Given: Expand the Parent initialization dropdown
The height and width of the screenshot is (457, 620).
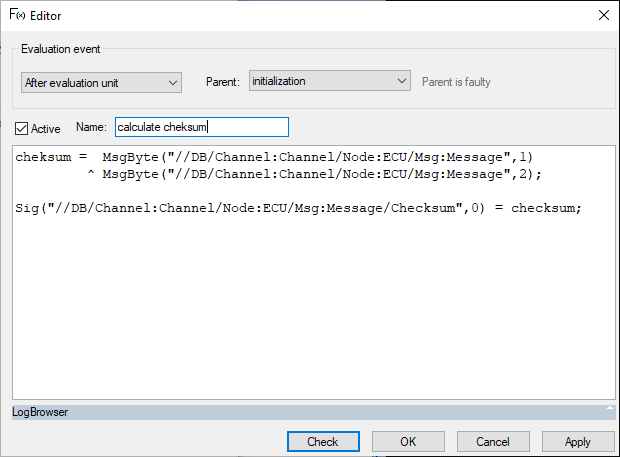Looking at the screenshot, I should pyautogui.click(x=329, y=81).
